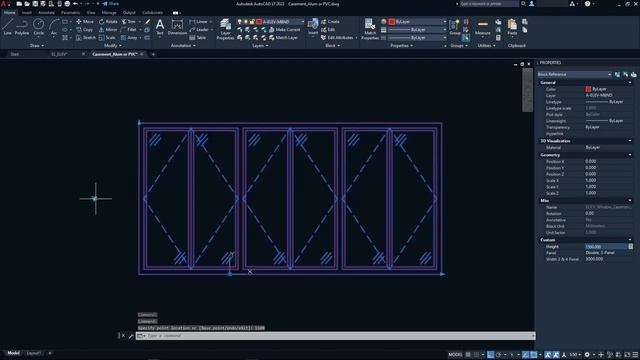Viewport: 640px width, 360px height.
Task: Toggle grid display in status bar
Action: (468, 355)
